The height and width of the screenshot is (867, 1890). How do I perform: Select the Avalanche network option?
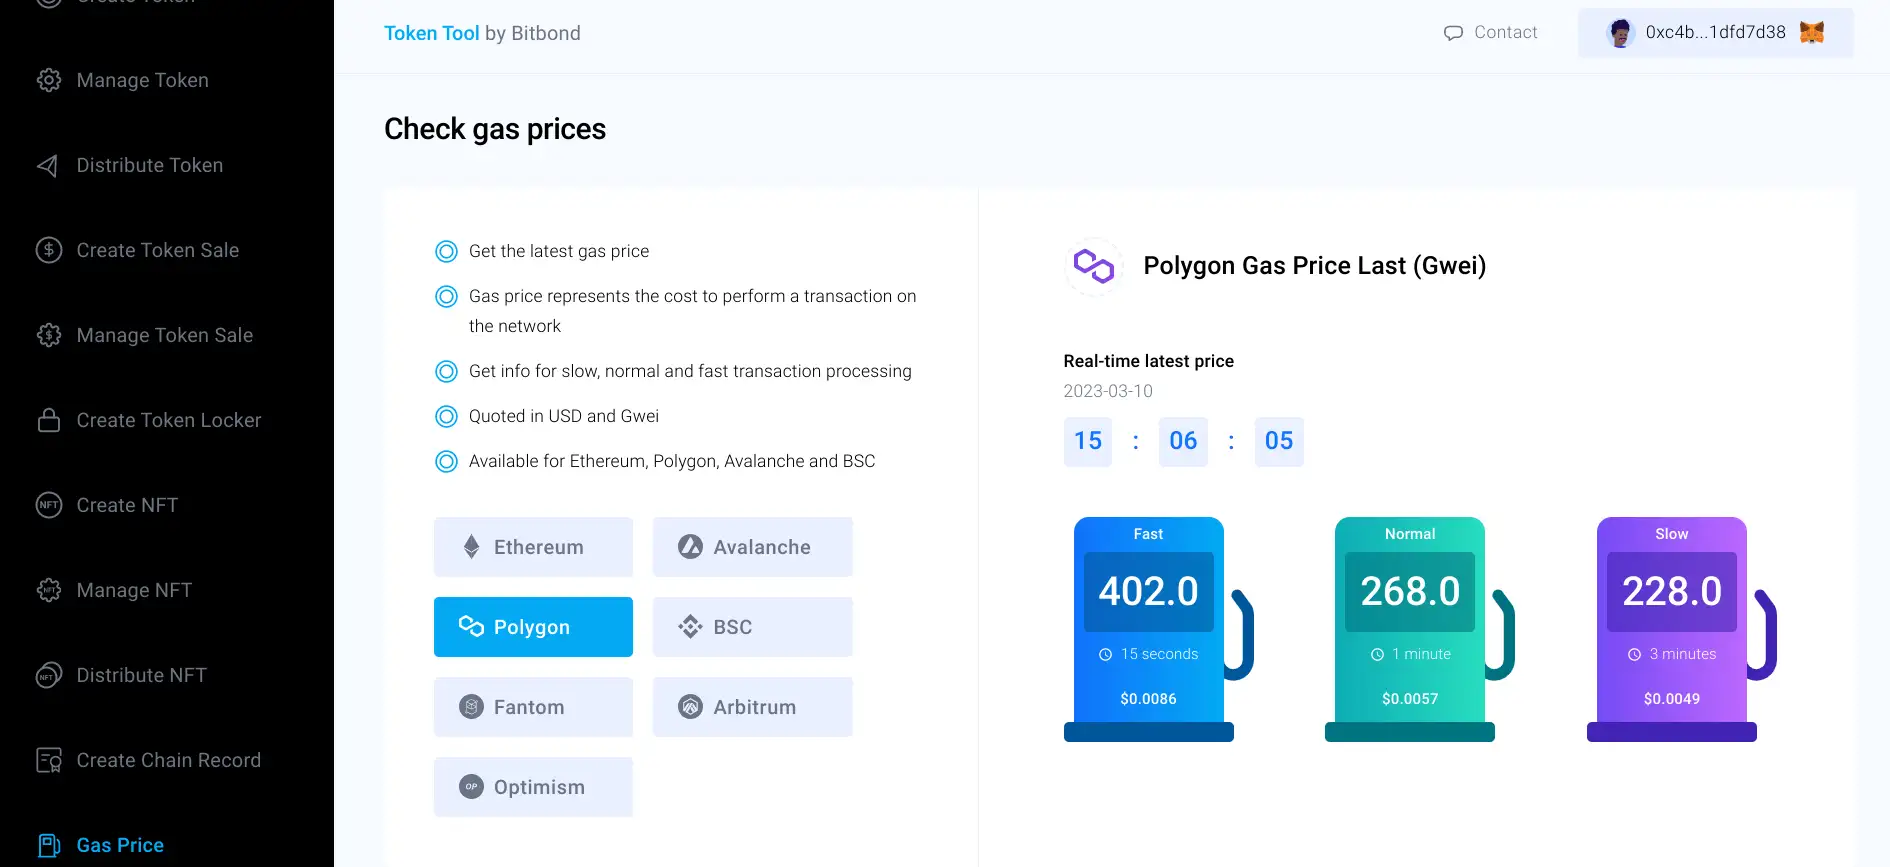pos(752,547)
